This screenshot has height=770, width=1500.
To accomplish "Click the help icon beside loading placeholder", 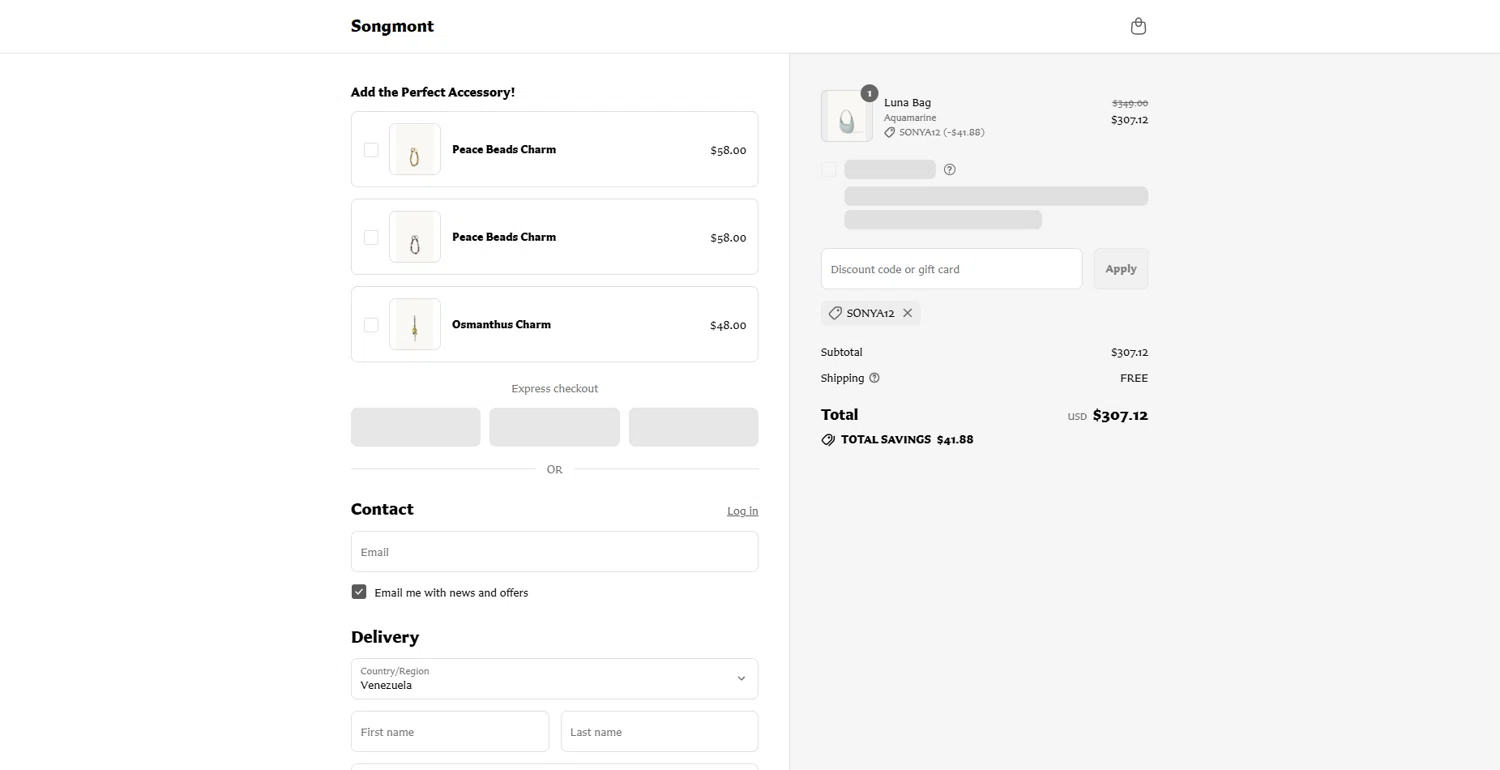I will click(x=950, y=170).
